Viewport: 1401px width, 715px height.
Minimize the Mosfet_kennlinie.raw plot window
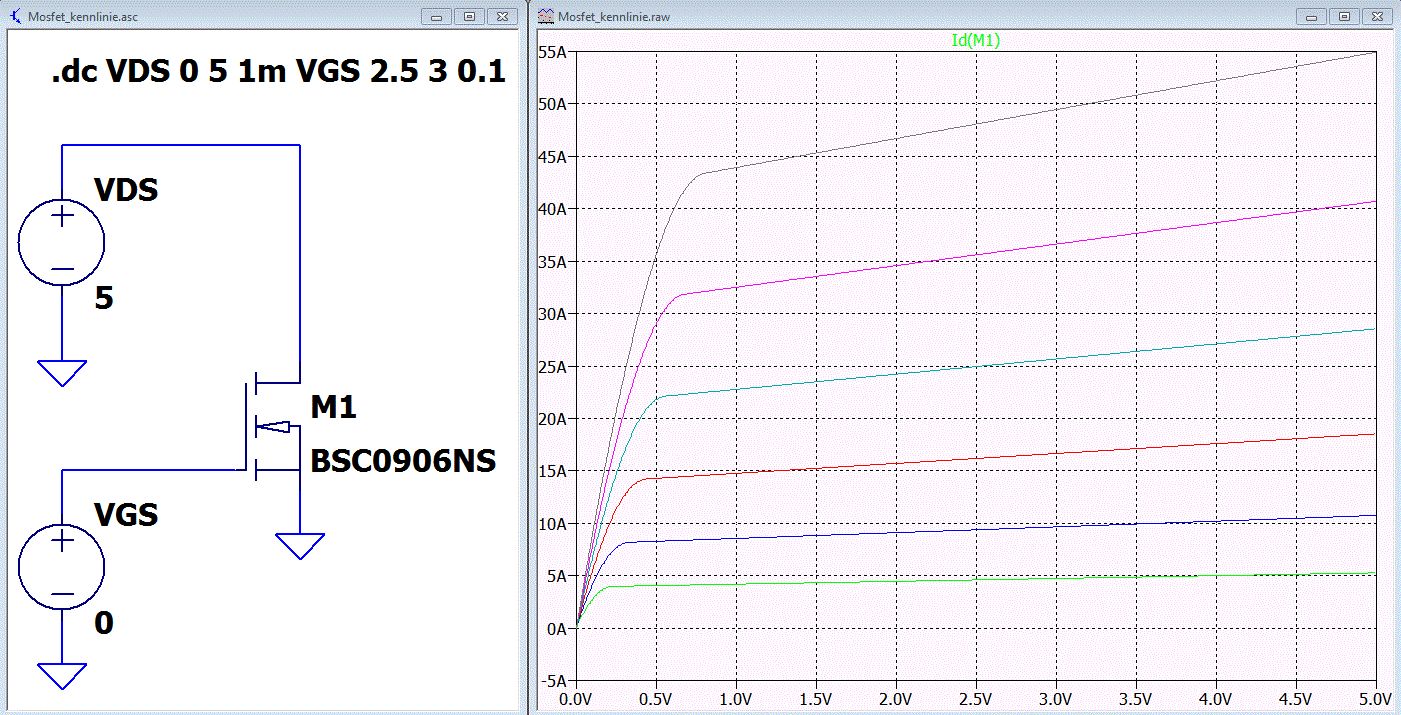click(1311, 16)
